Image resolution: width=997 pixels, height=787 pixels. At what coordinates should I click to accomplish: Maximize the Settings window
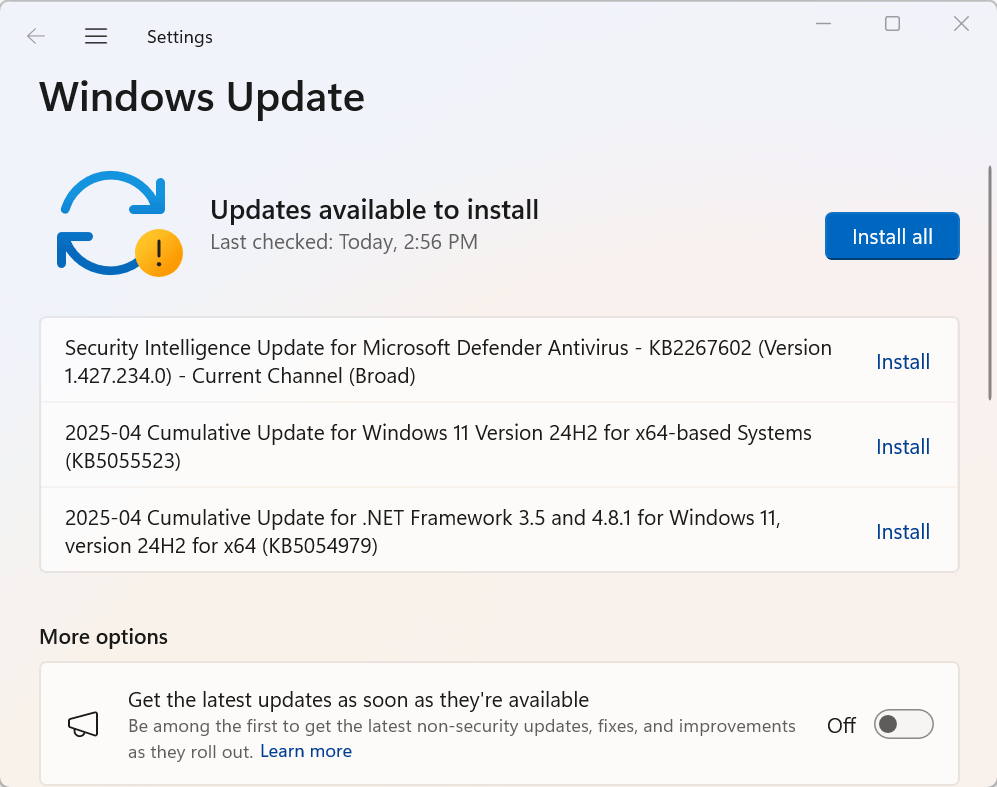coord(892,24)
